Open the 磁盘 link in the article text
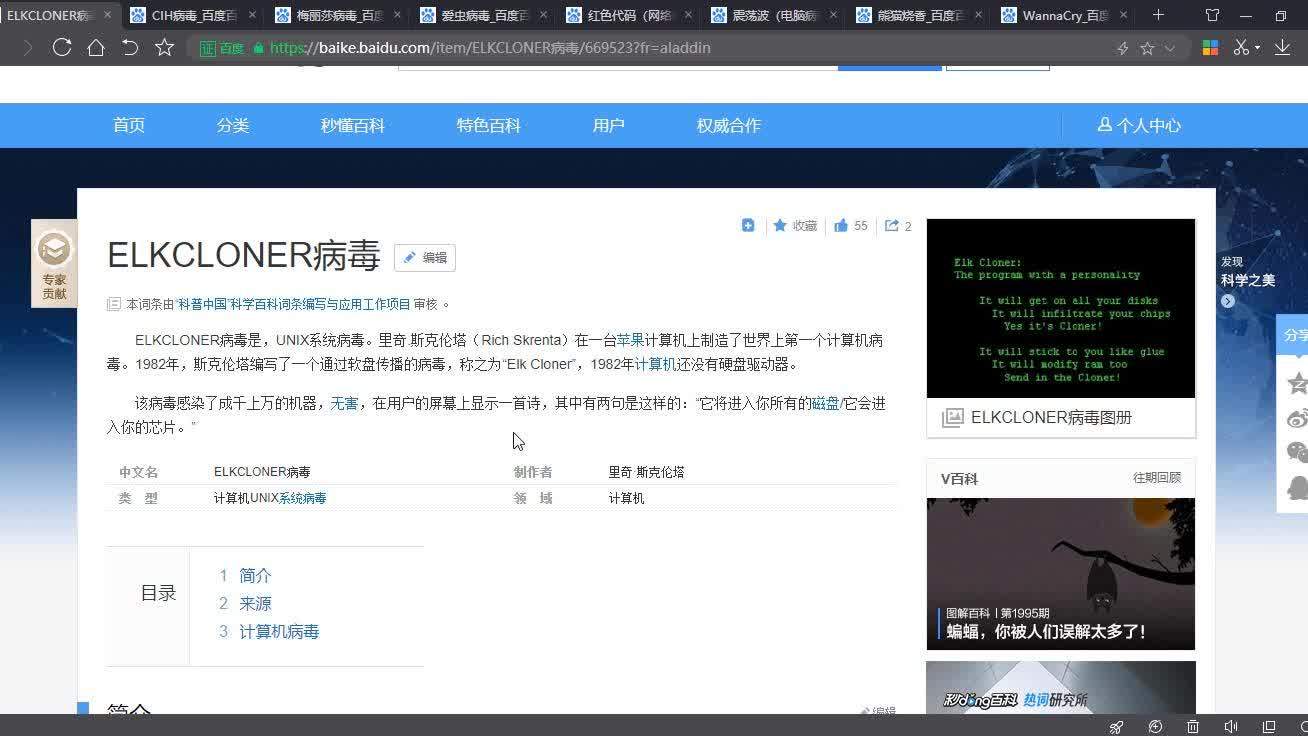This screenshot has height=736, width=1308. pyautogui.click(x=826, y=403)
